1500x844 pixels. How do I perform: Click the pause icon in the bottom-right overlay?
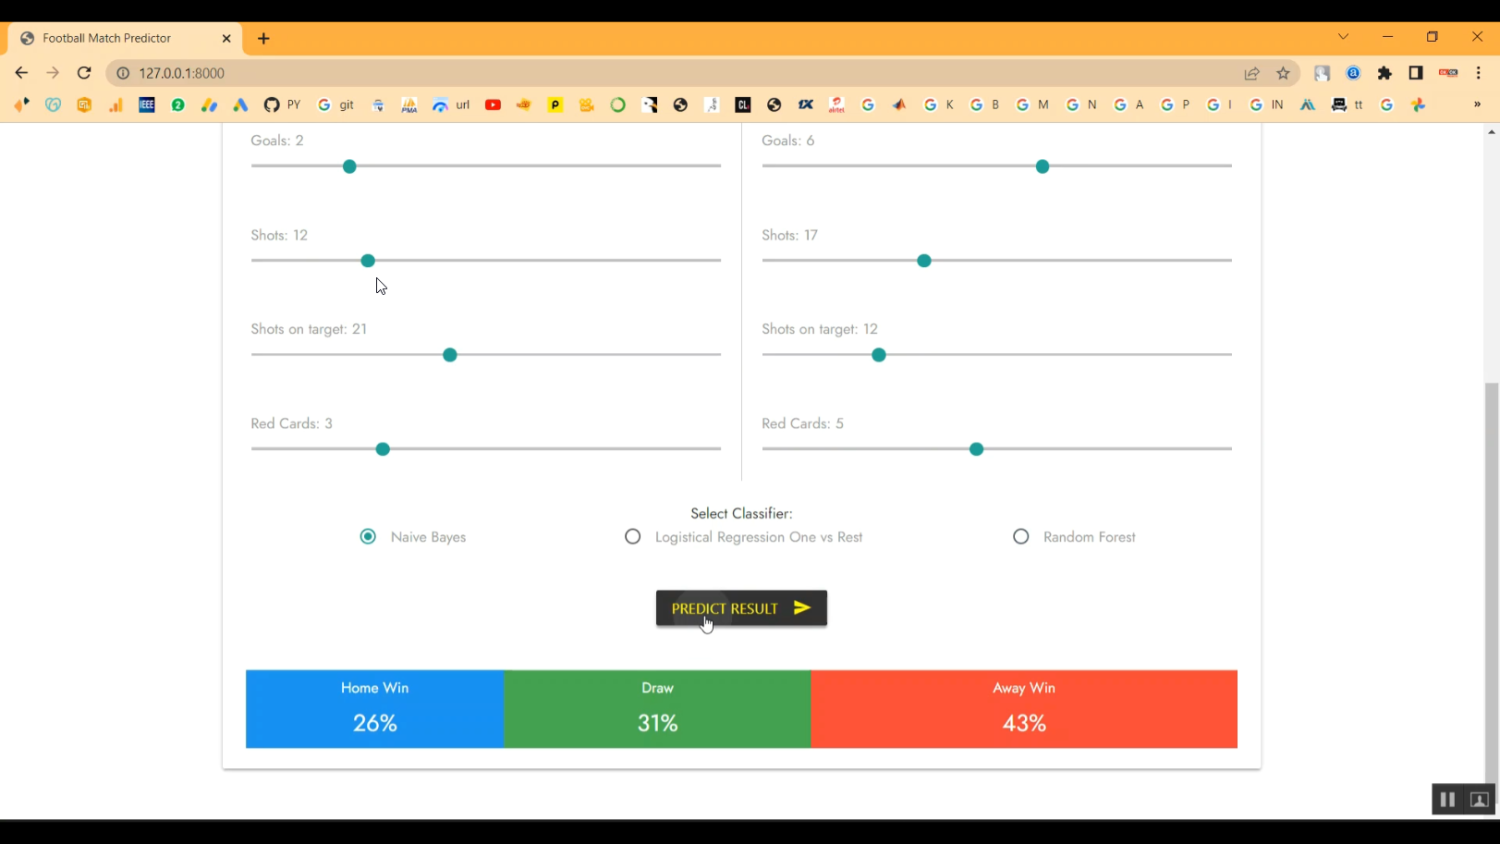coord(1447,799)
